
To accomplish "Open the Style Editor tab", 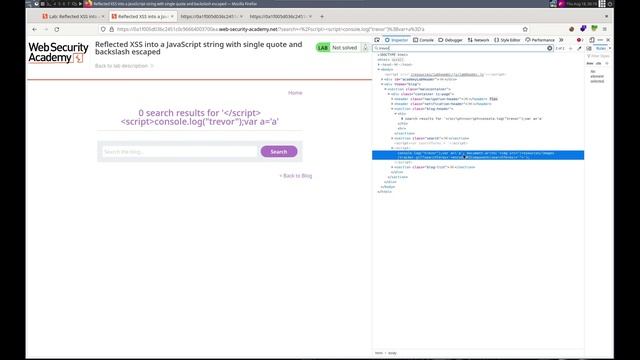I will click(507, 40).
